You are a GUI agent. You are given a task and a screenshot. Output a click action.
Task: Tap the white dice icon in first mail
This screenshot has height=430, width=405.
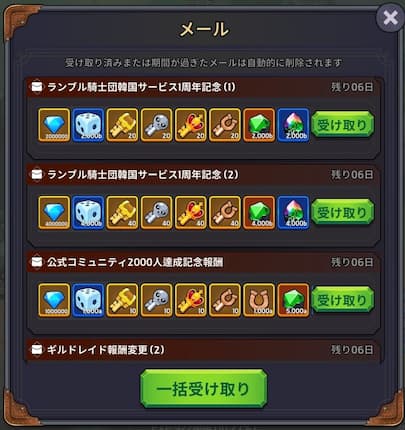(x=88, y=125)
